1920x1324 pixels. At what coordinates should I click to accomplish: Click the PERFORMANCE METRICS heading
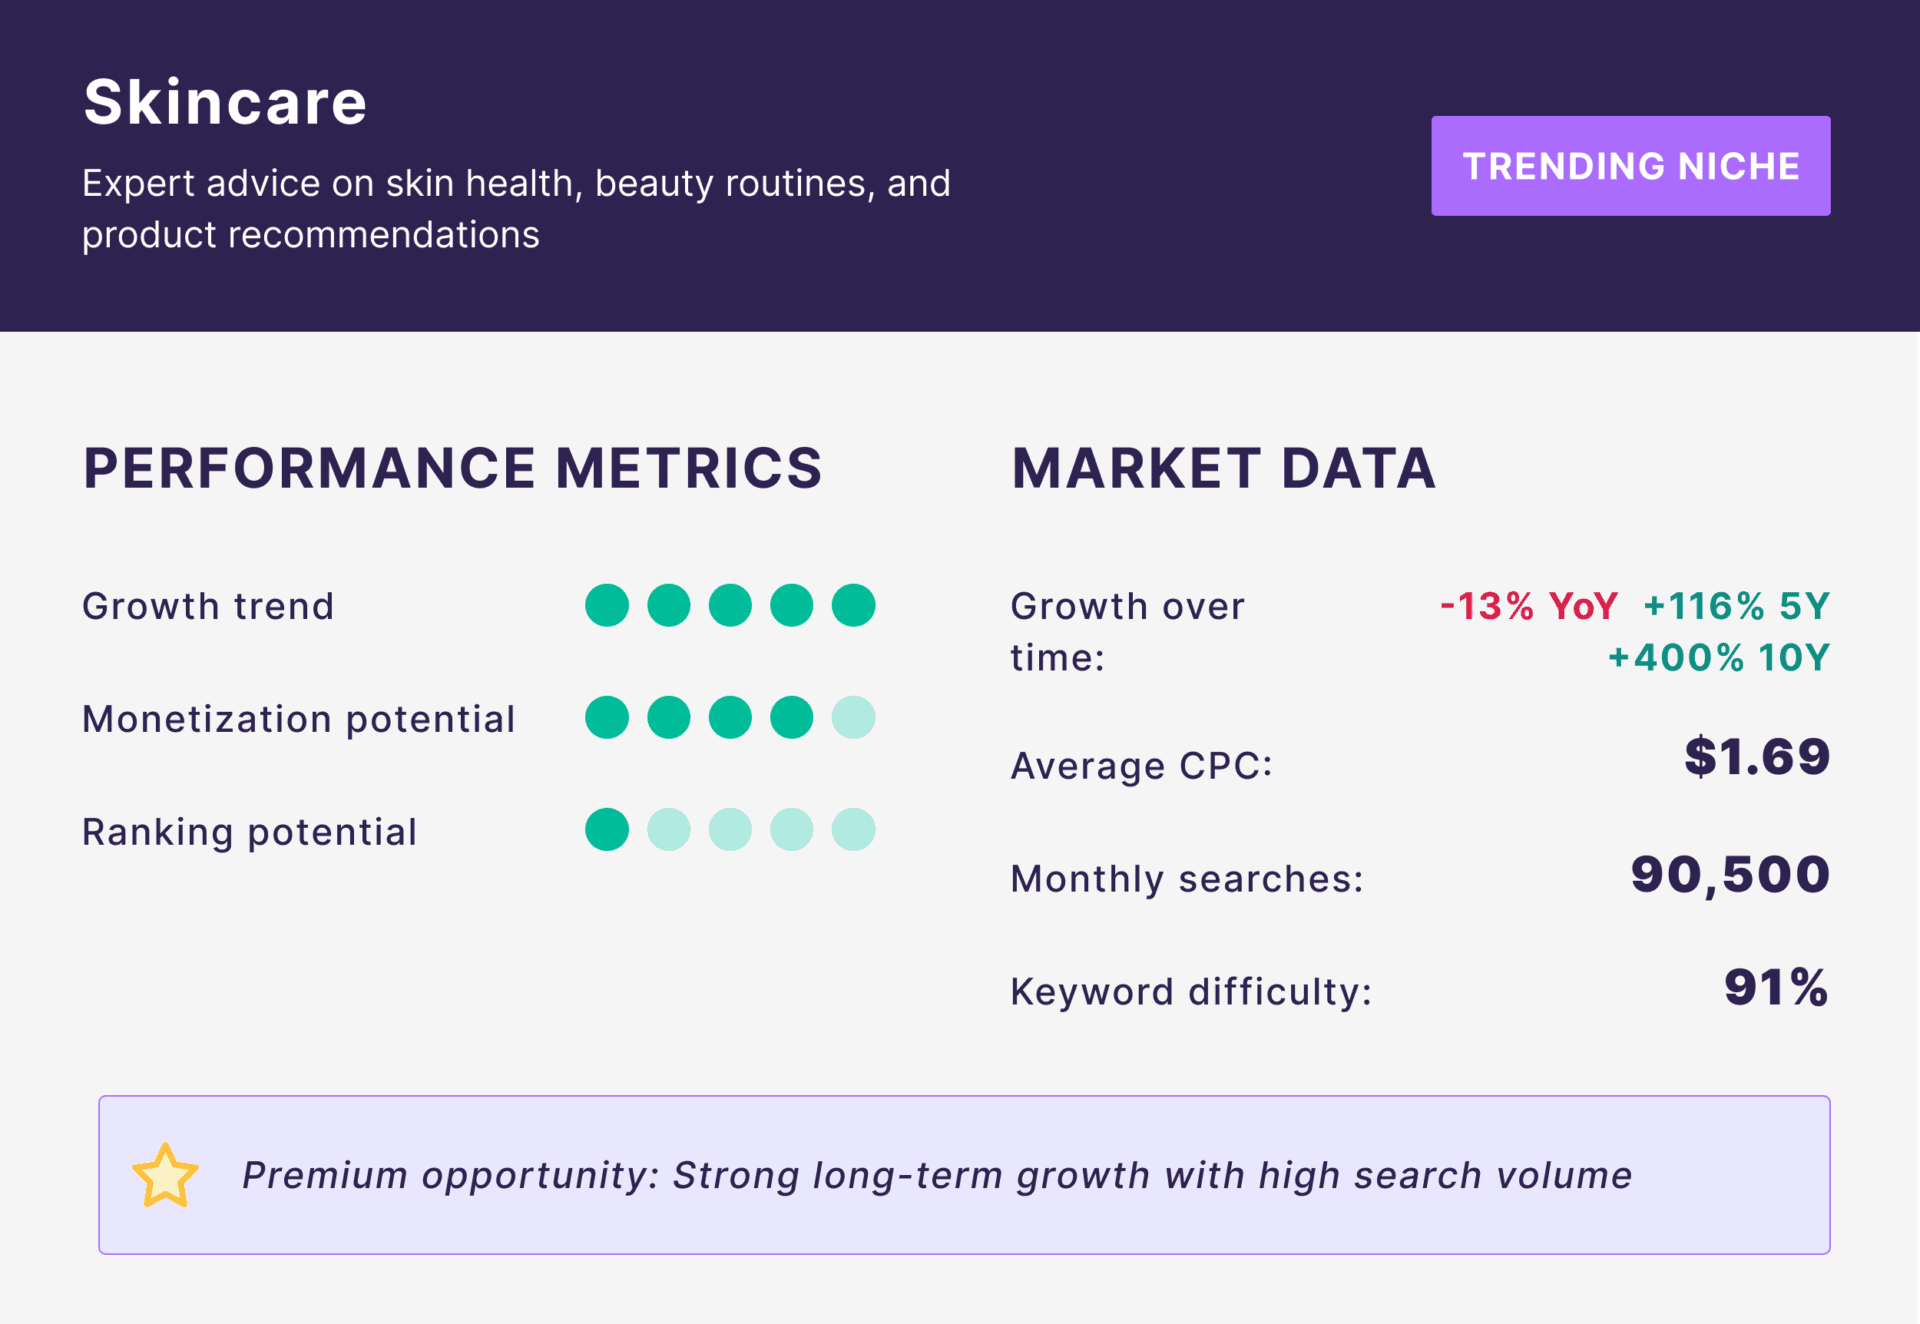pyautogui.click(x=452, y=468)
